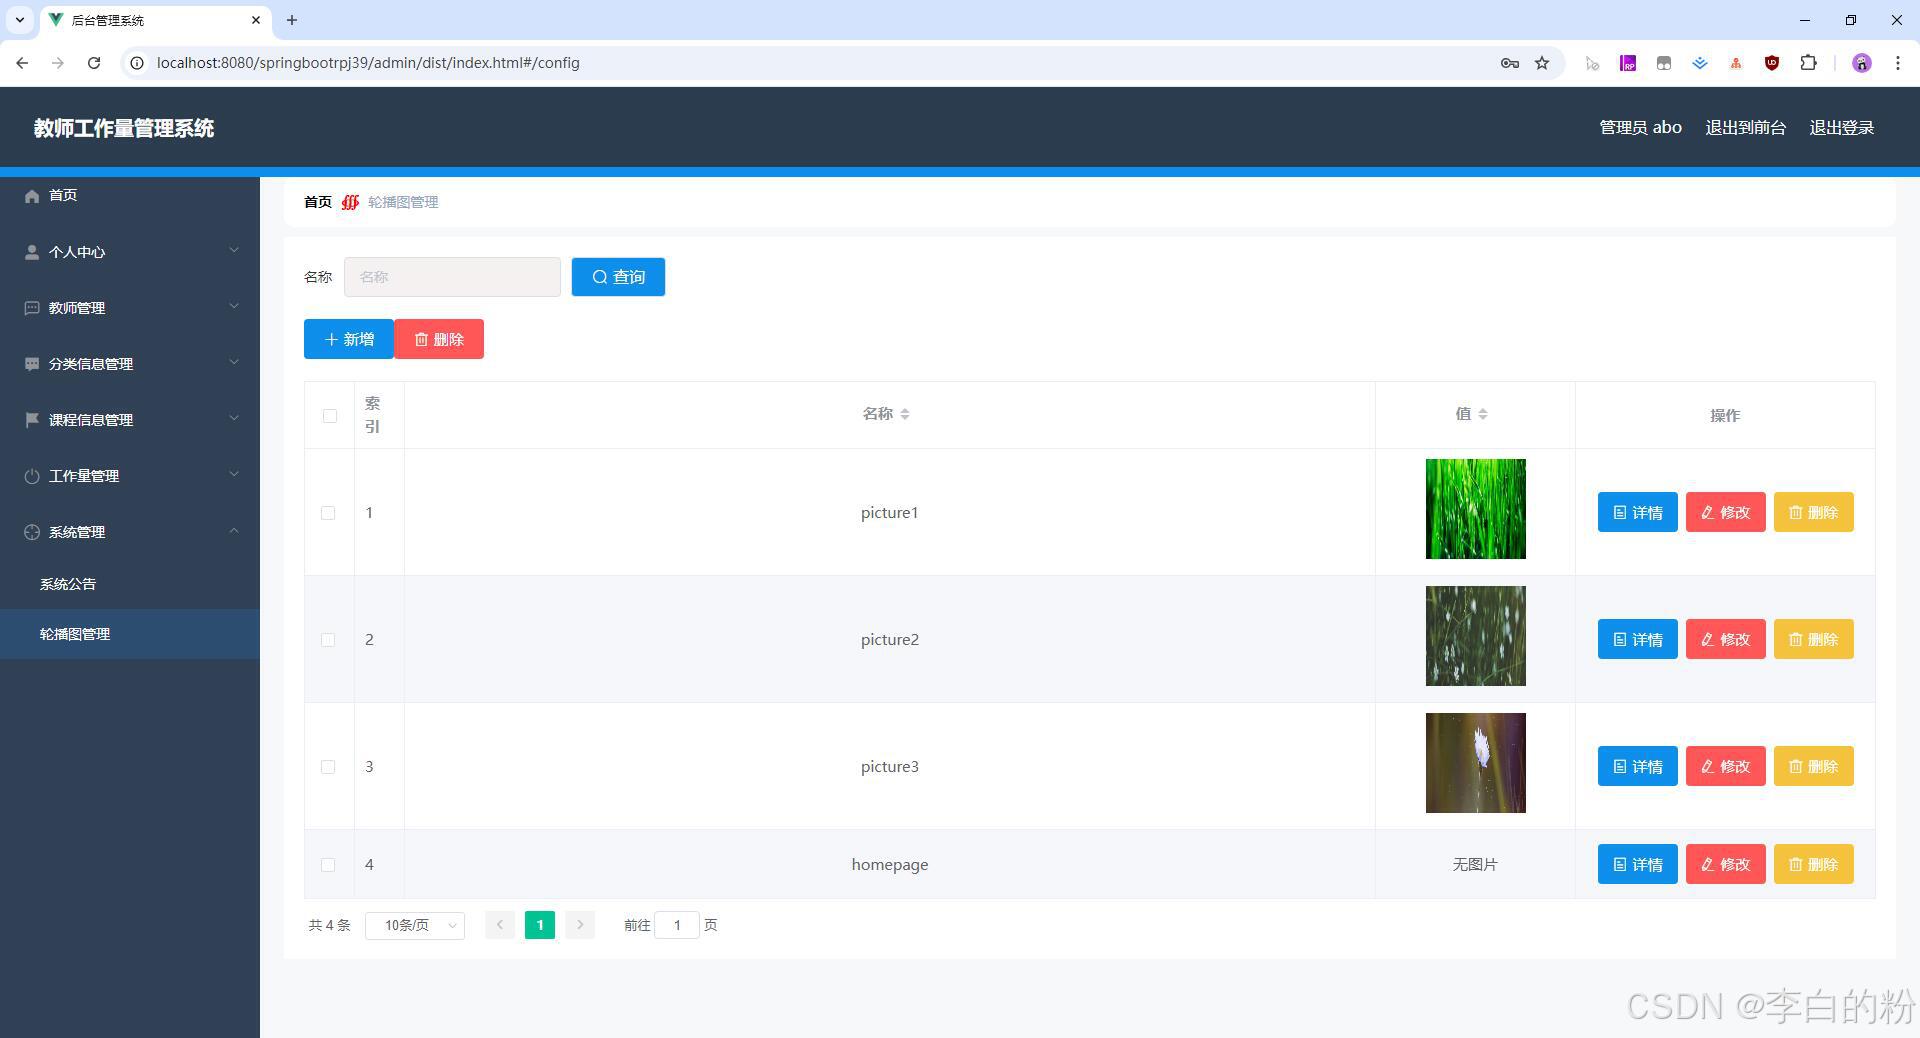
Task: Click the 无图片 cell in homepage row
Action: (1475, 865)
